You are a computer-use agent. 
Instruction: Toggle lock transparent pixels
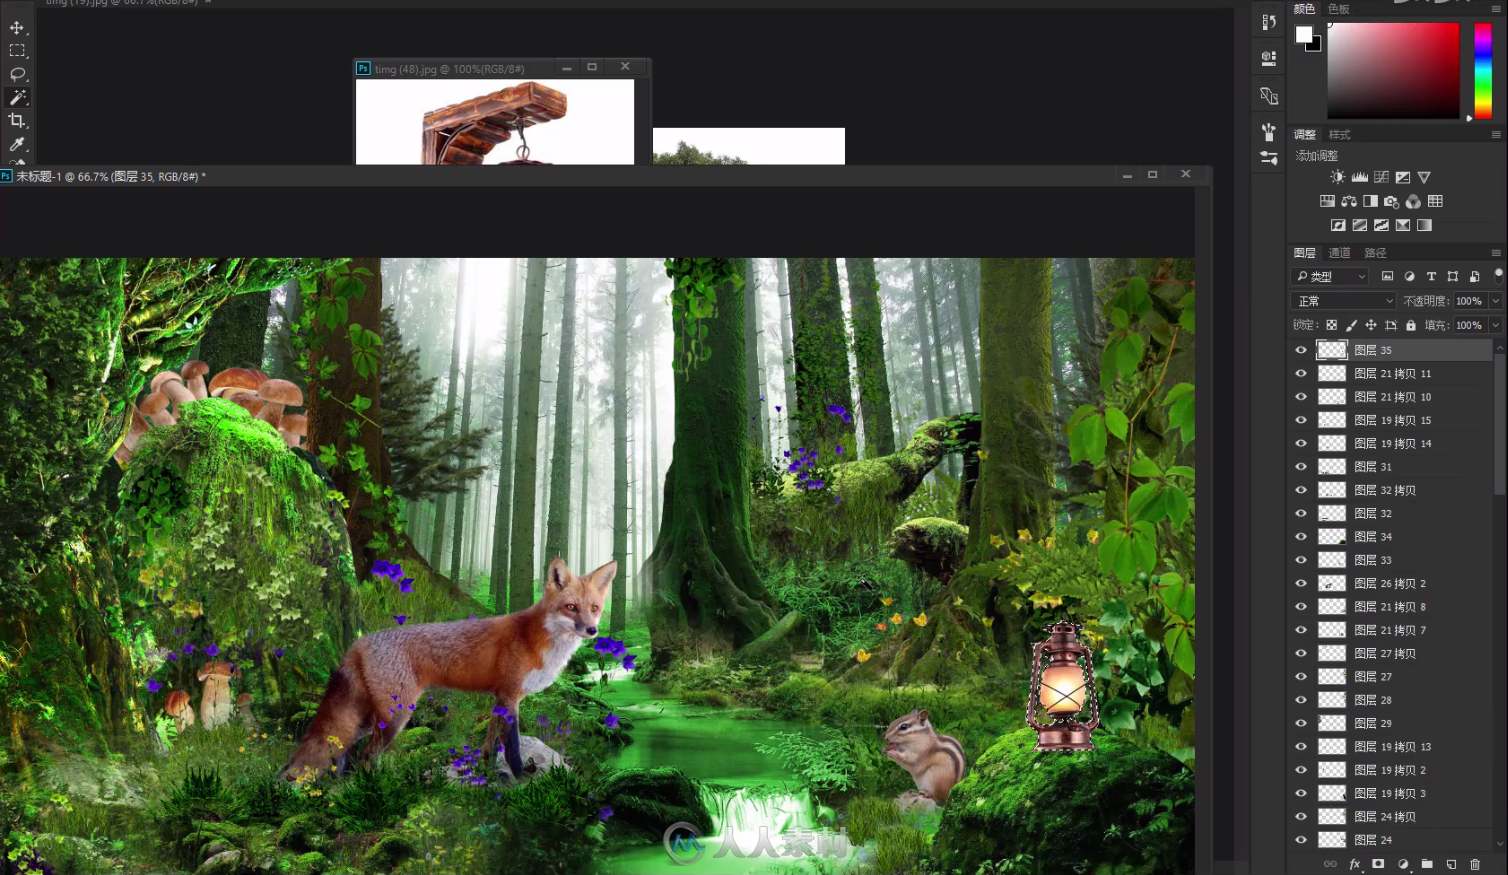click(x=1331, y=325)
